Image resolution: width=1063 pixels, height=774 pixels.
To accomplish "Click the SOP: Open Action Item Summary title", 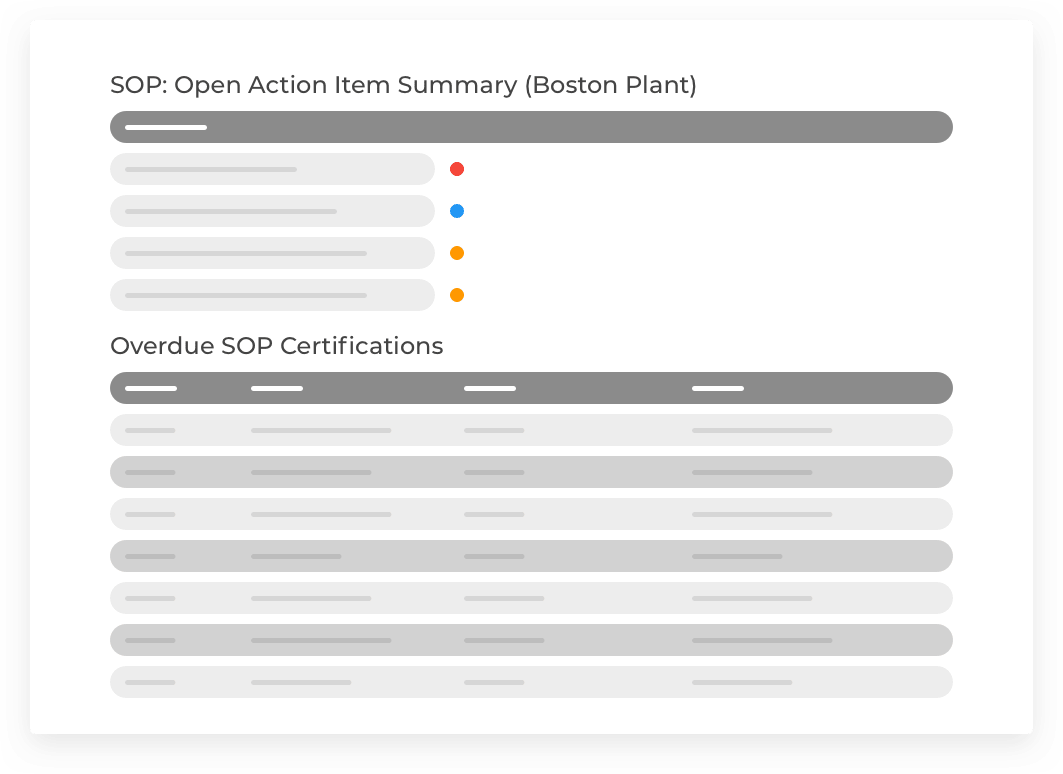I will tap(403, 85).
